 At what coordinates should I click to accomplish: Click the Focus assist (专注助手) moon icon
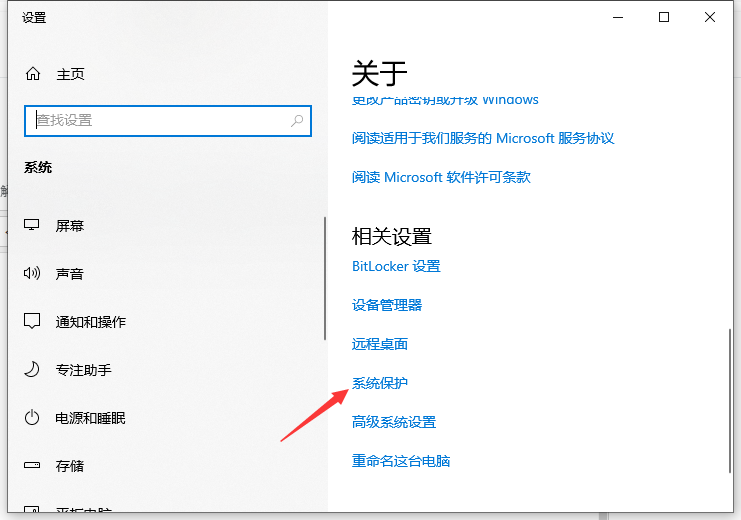(33, 370)
